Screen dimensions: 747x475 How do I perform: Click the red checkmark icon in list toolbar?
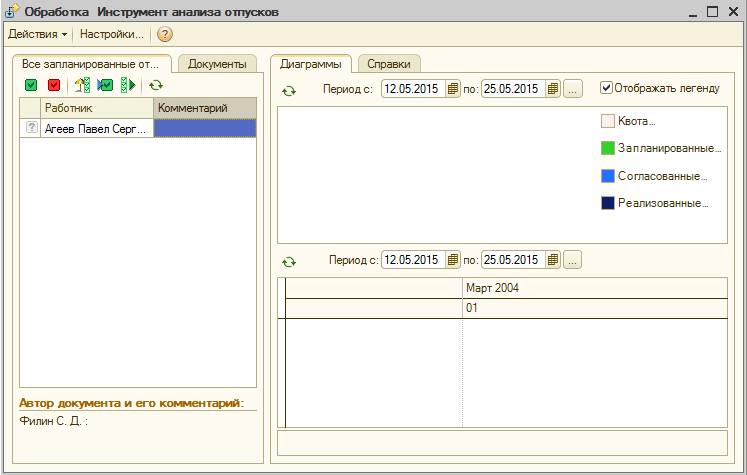(x=54, y=85)
